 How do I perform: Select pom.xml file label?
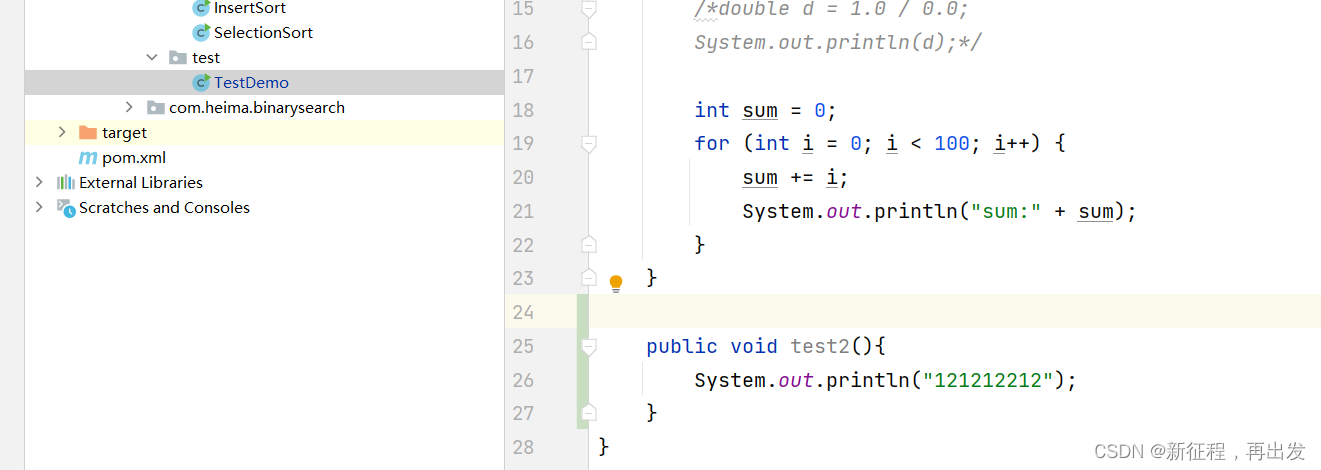point(134,158)
